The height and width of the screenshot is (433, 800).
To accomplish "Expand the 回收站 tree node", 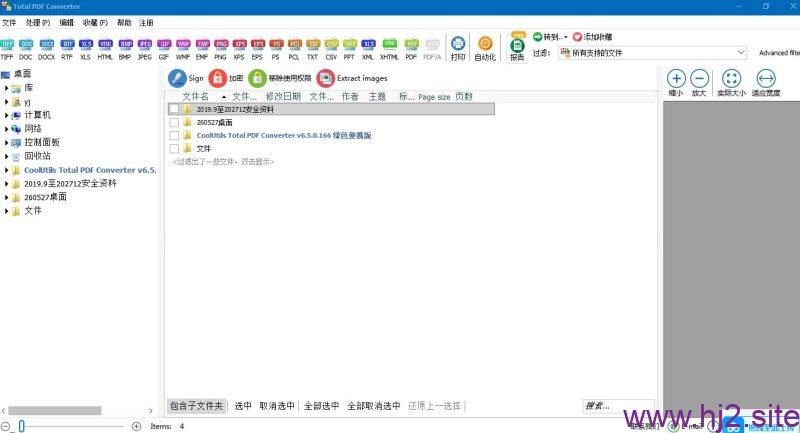I will tap(6, 156).
